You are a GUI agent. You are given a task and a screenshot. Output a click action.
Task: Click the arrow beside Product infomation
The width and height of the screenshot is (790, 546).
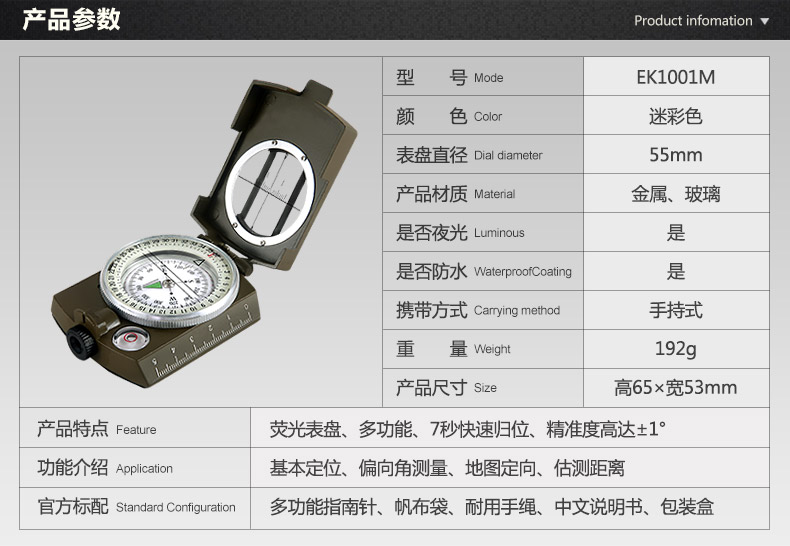point(765,21)
